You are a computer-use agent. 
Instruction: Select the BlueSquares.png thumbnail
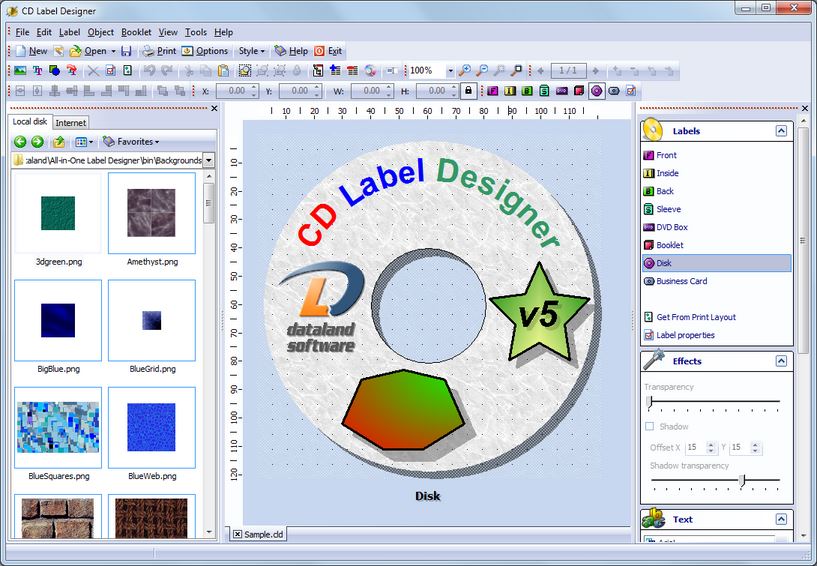(x=58, y=427)
